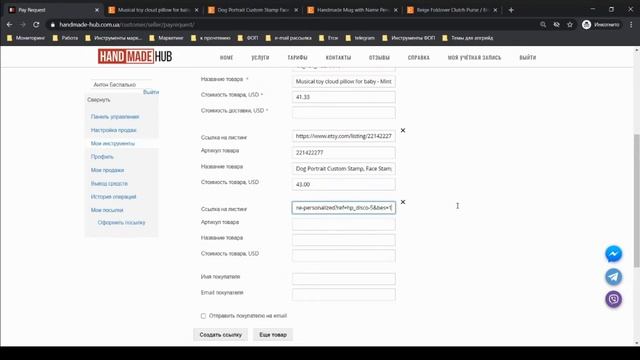Open the browser zoom magnifier icon
640x360 pixels.
[x=543, y=24]
